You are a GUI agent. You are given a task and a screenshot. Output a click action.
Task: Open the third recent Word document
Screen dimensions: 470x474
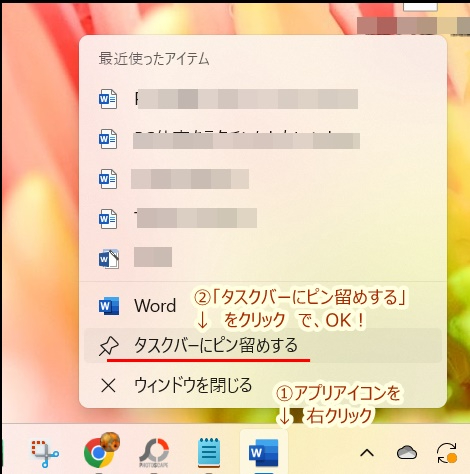click(x=263, y=179)
